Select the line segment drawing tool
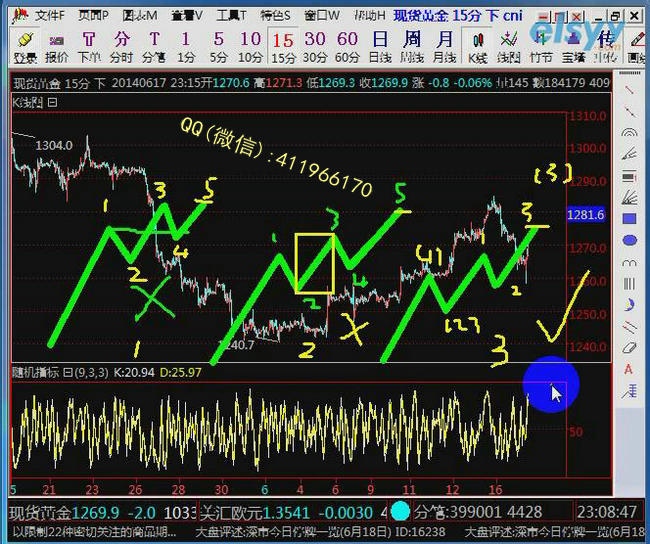The width and height of the screenshot is (650, 544). (x=629, y=89)
